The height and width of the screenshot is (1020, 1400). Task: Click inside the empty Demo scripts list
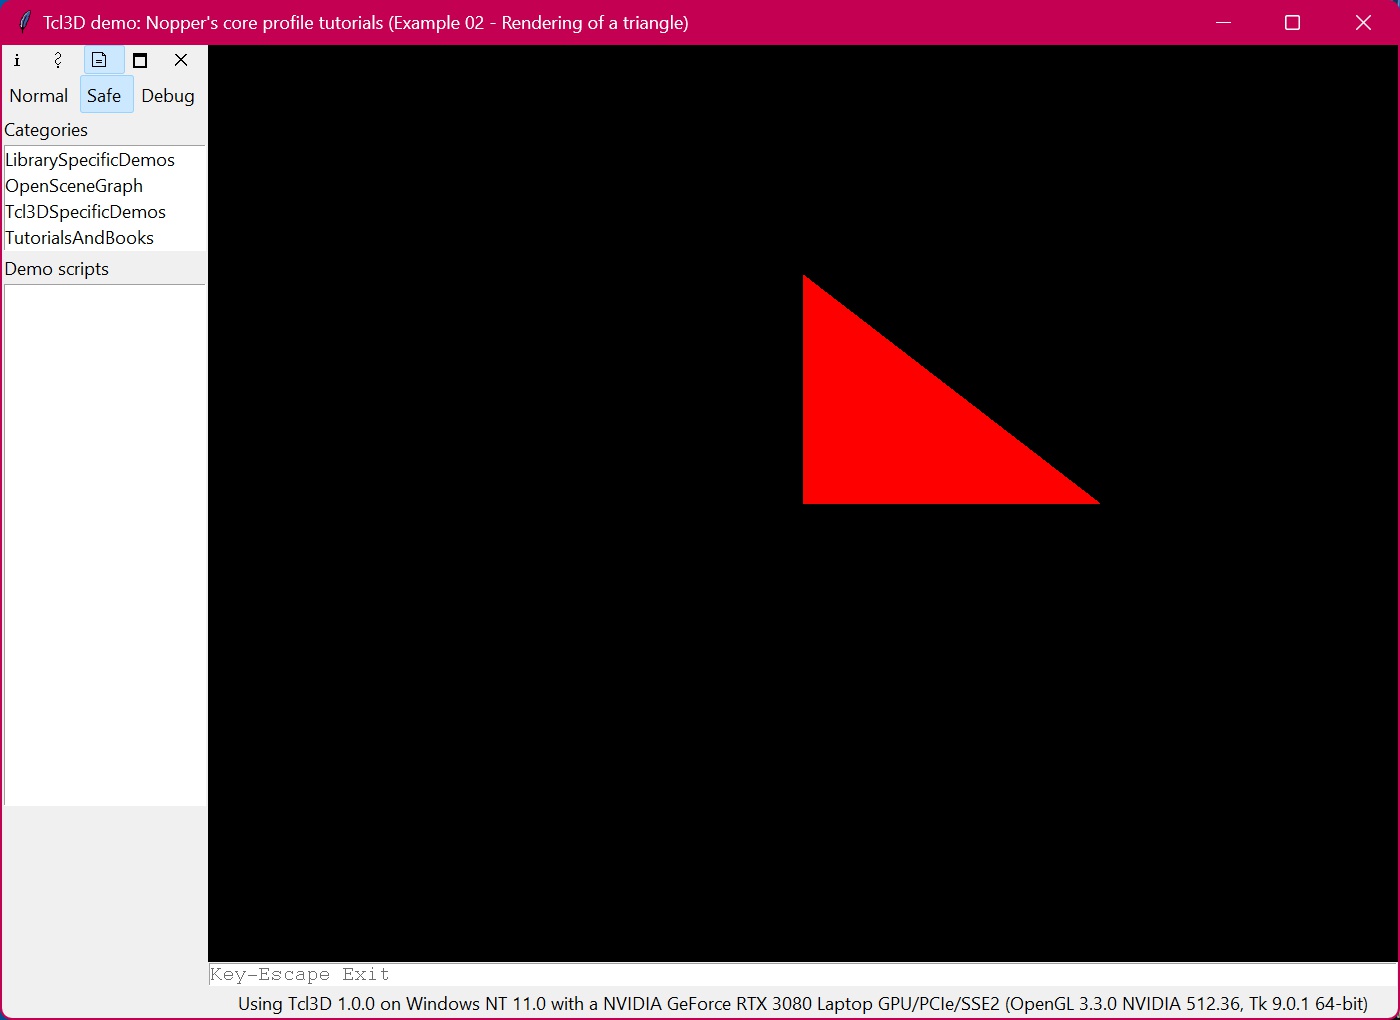pyautogui.click(x=105, y=545)
